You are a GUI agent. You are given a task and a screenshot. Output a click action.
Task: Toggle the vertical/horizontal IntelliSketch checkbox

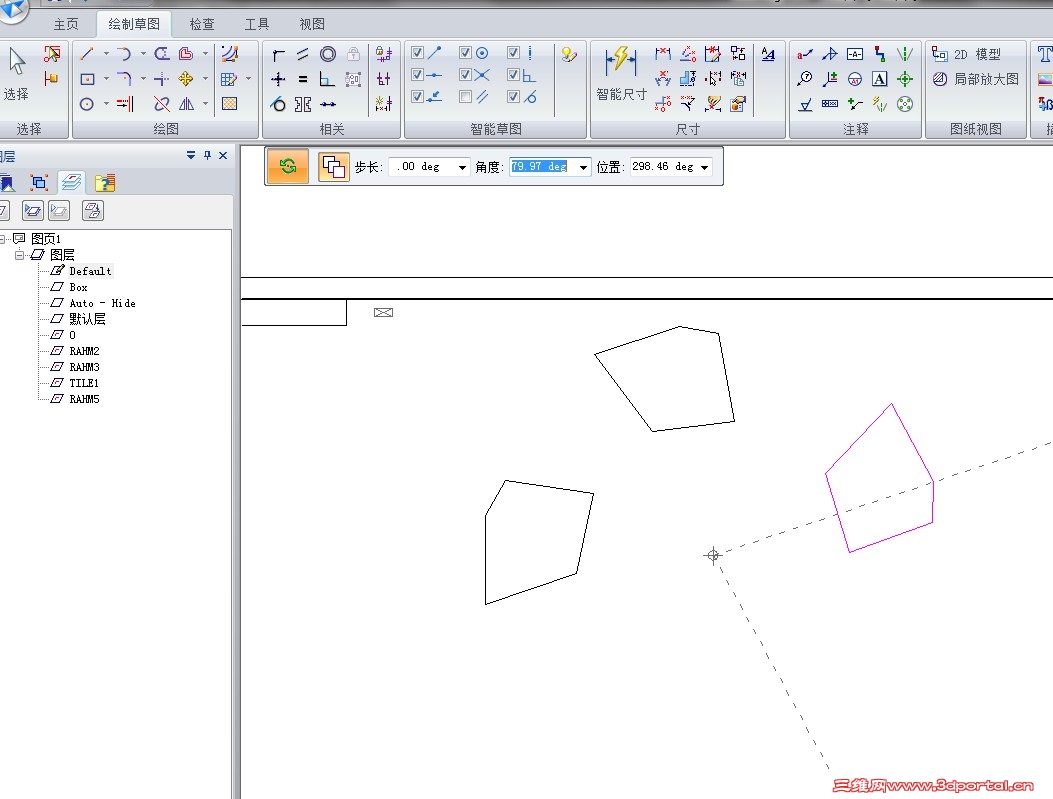(513, 52)
